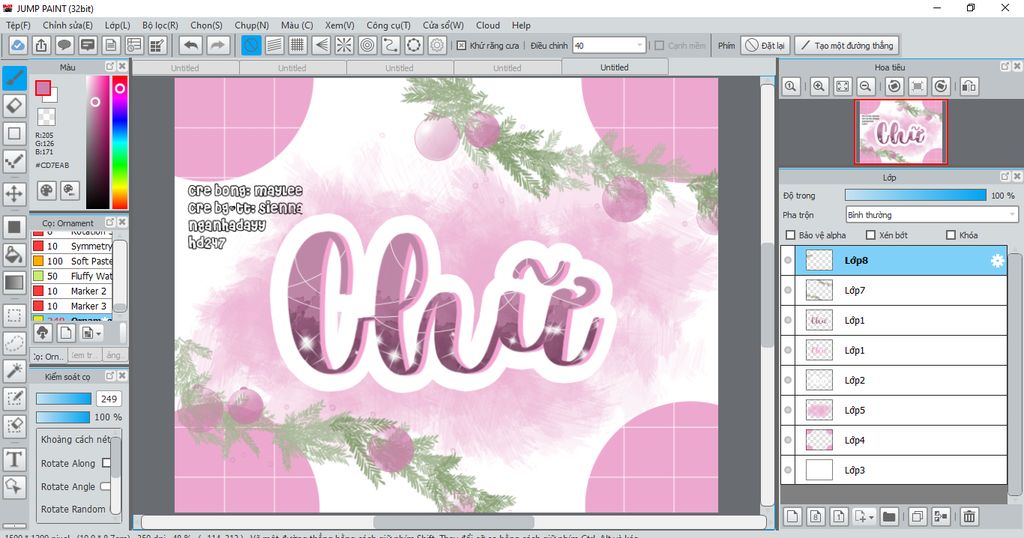Select the Shape (rectangle) tool
Screen dimensions: 1024x538
point(14,133)
